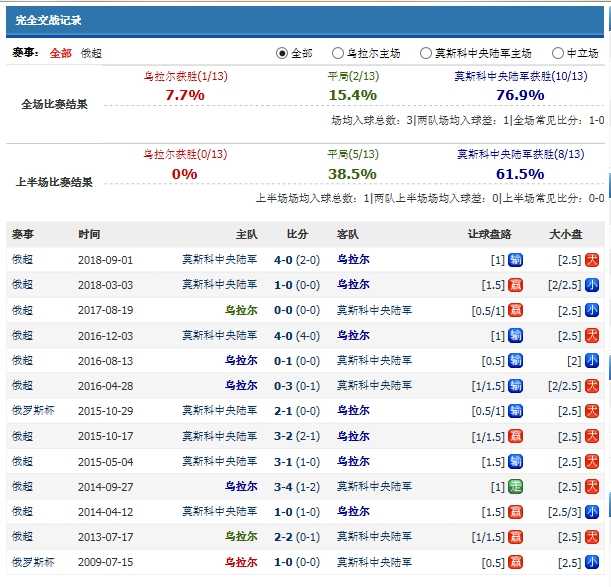Click the 7.7% 乌拉尔 win percentage

click(185, 95)
